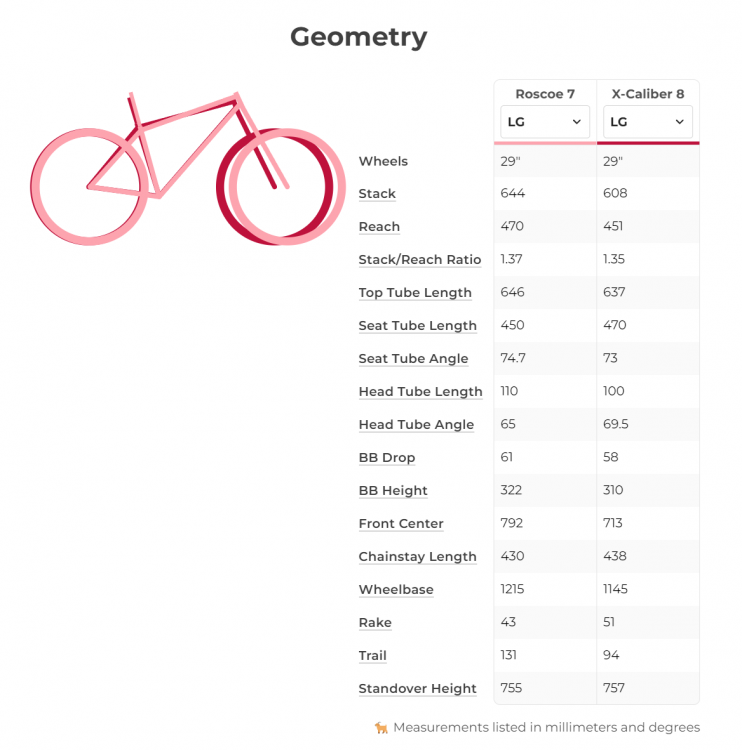The width and height of the screenshot is (742, 750).
Task: Open the X-Caliber 8 size dropdown
Action: (x=647, y=122)
